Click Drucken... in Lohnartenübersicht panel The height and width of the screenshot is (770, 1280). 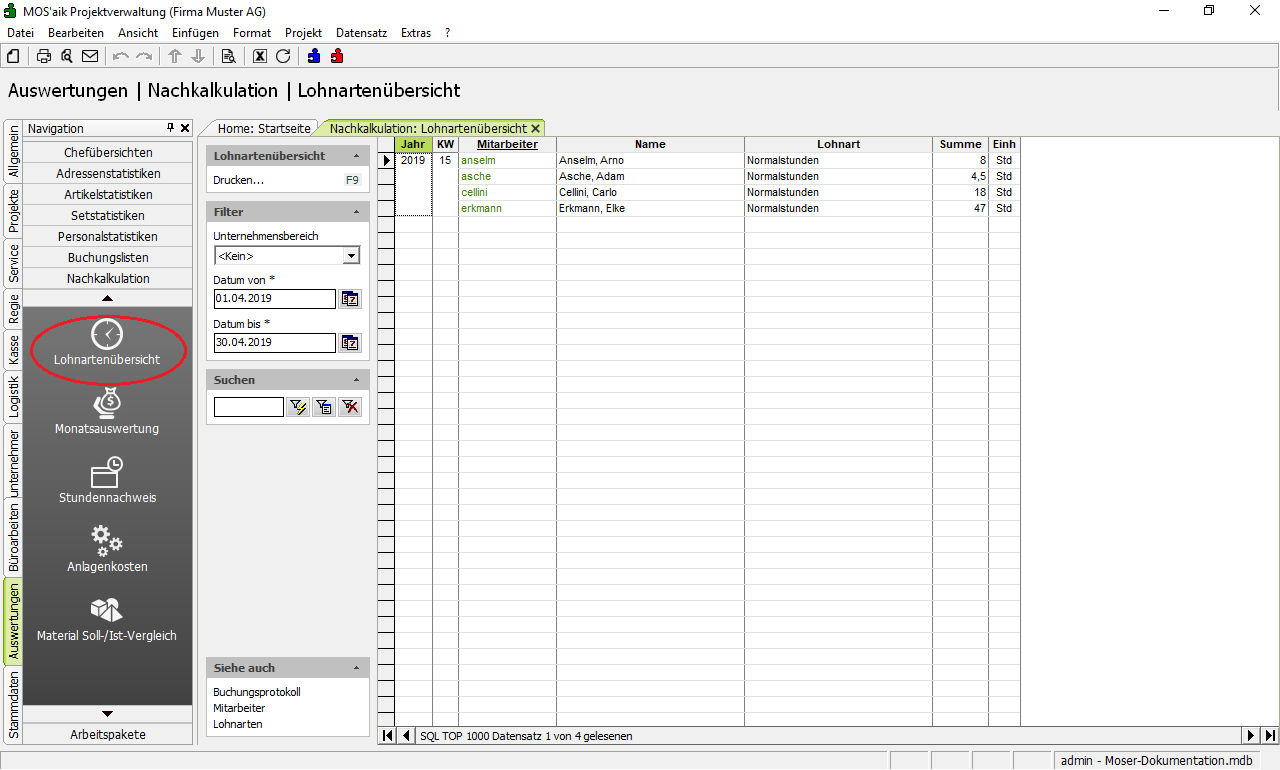[239, 181]
